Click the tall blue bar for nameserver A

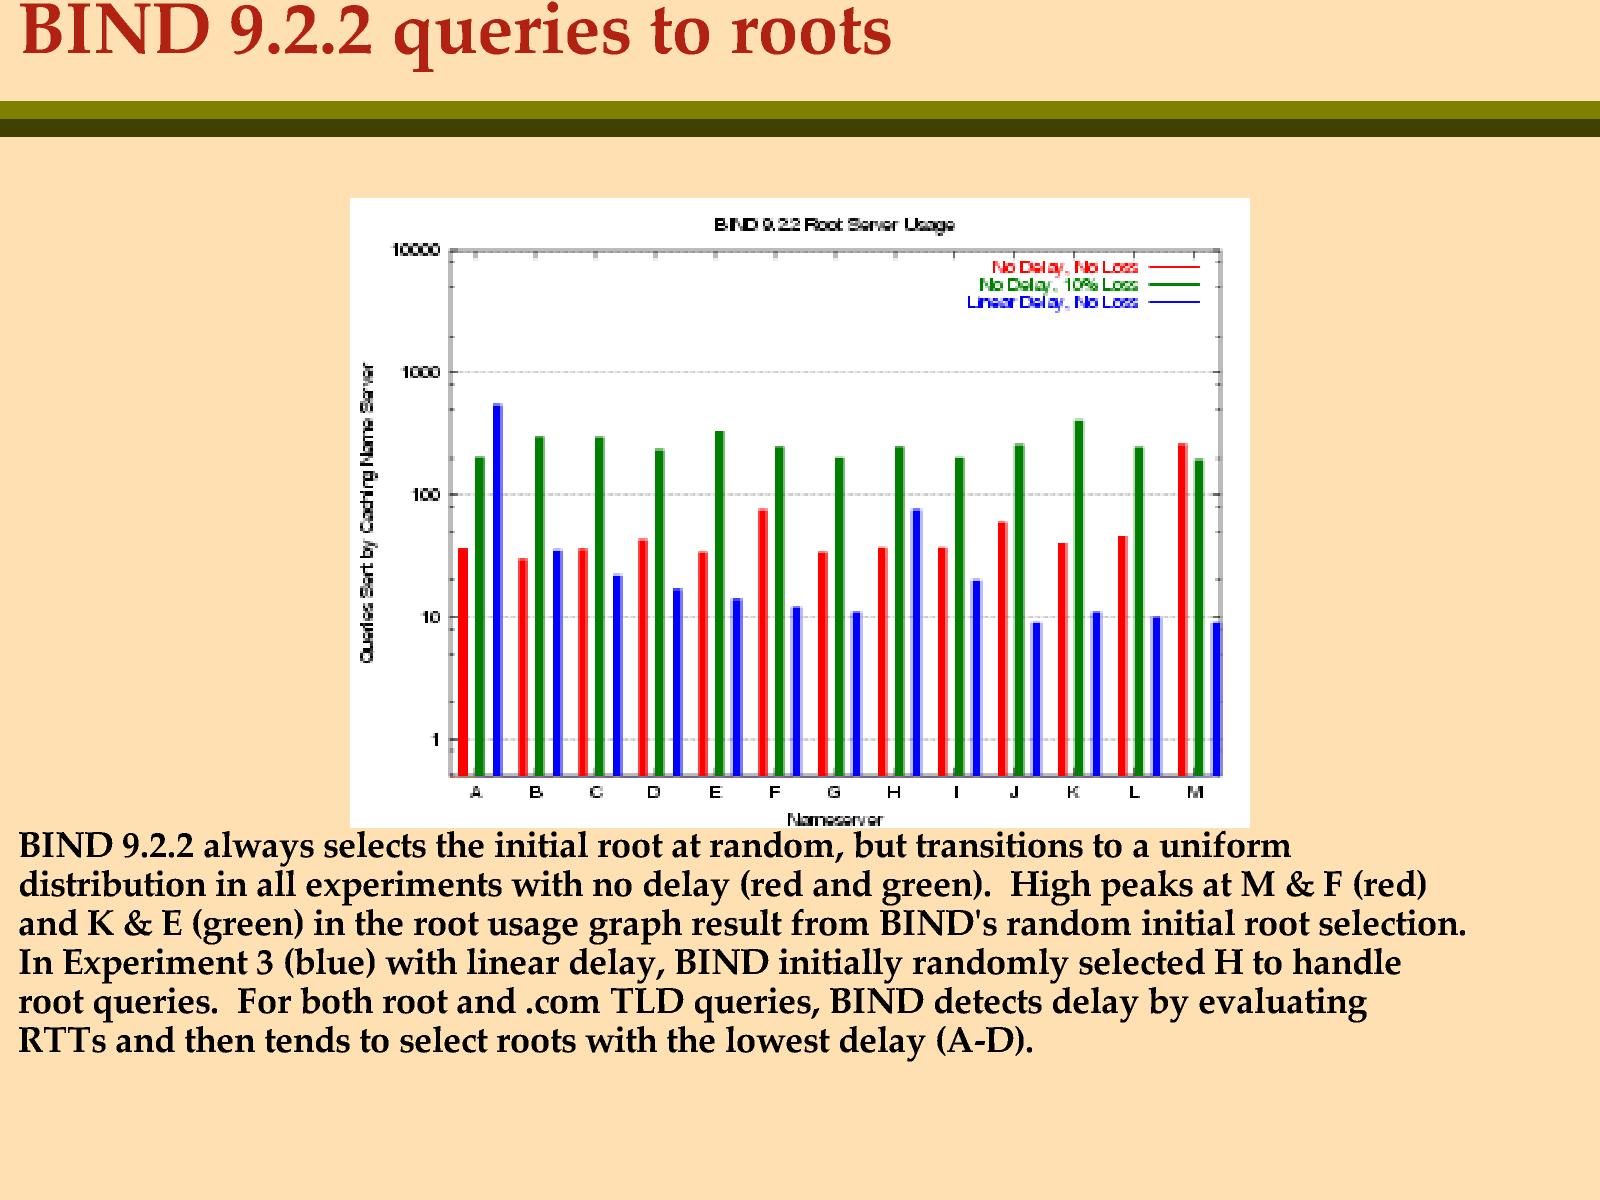(498, 590)
